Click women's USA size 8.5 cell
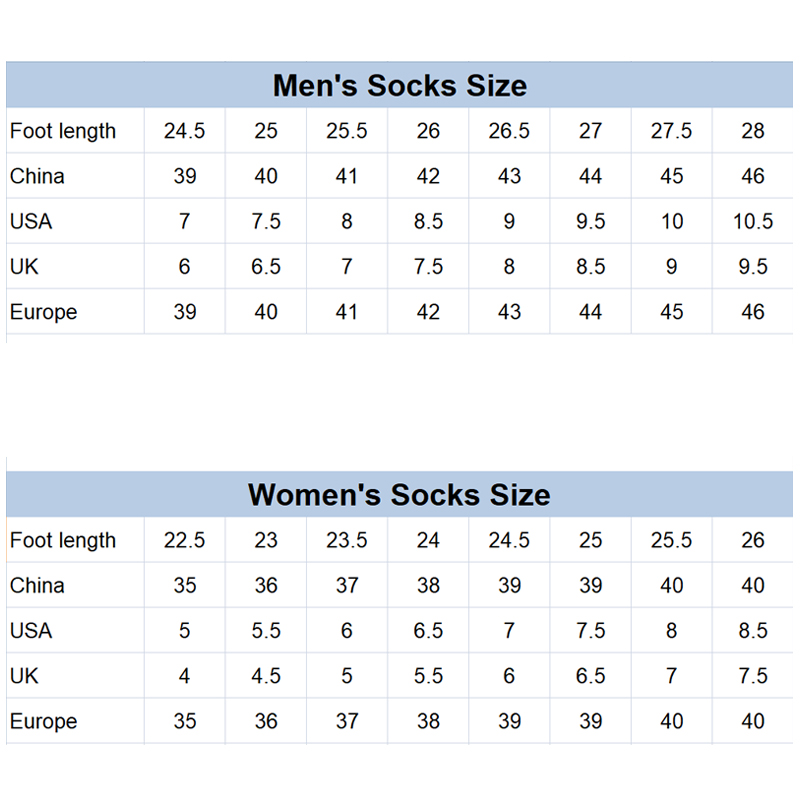The height and width of the screenshot is (800, 800). [x=753, y=631]
